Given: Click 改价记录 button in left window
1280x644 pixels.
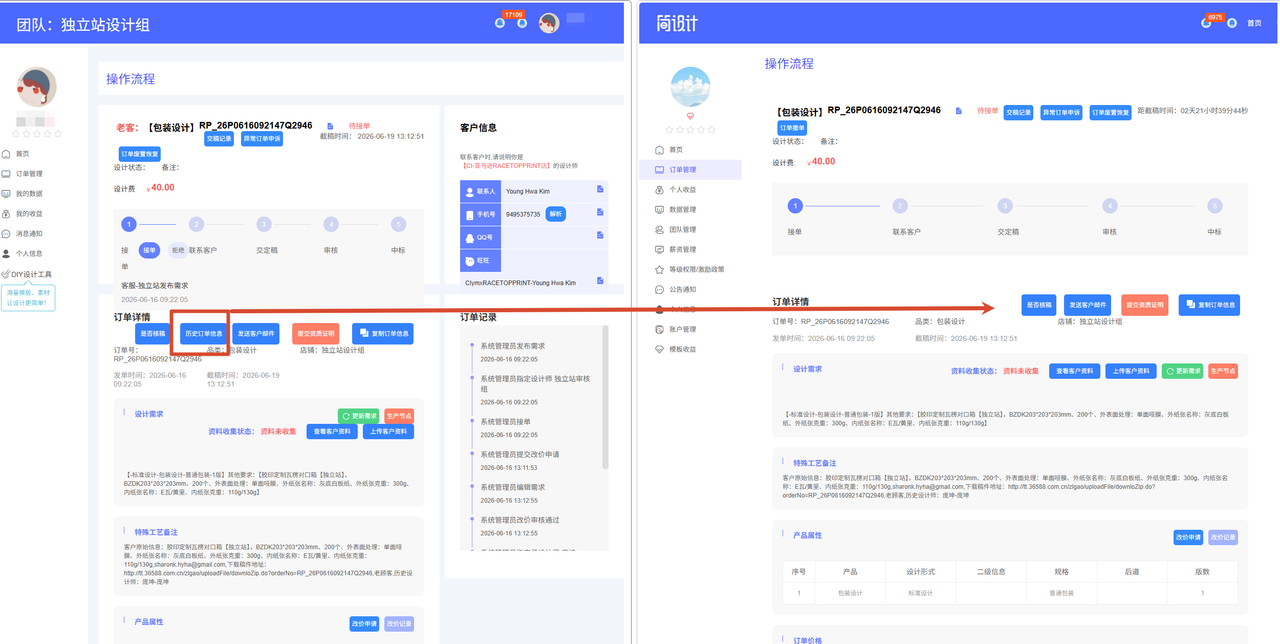Looking at the screenshot, I should [x=399, y=624].
